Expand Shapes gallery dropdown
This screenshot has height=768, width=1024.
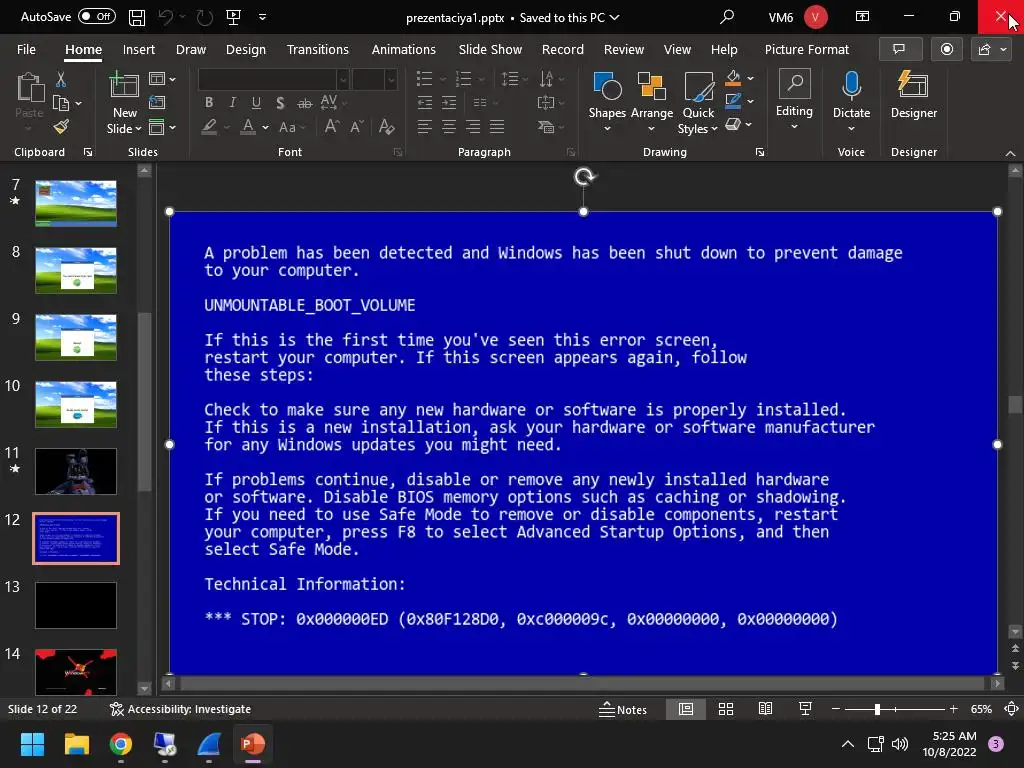[x=607, y=129]
